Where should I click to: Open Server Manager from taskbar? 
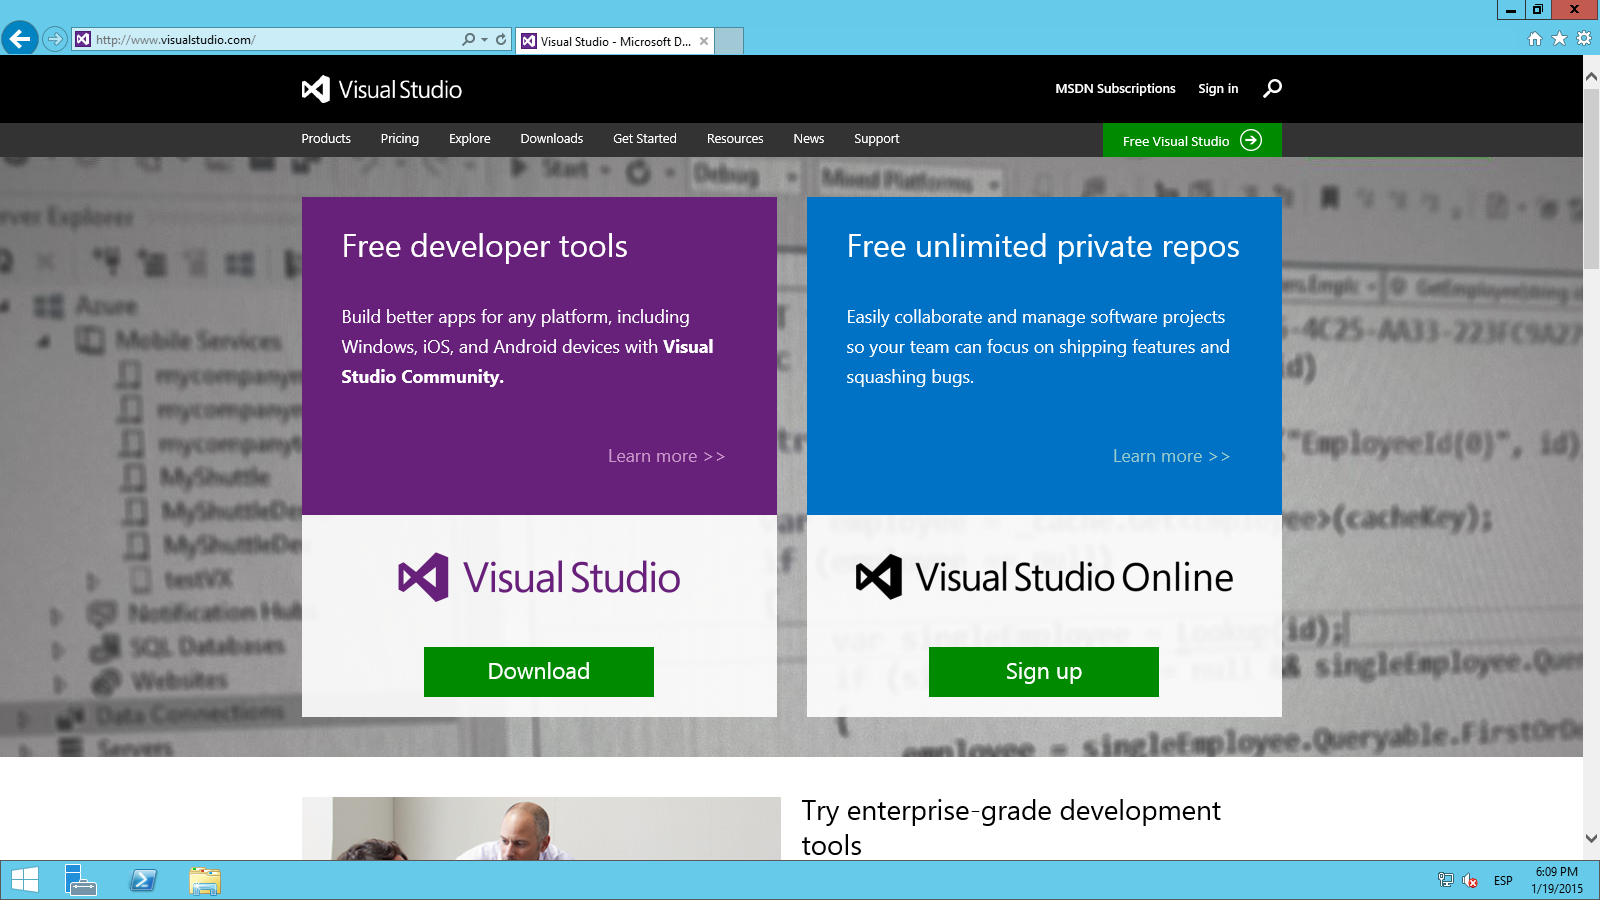click(80, 880)
